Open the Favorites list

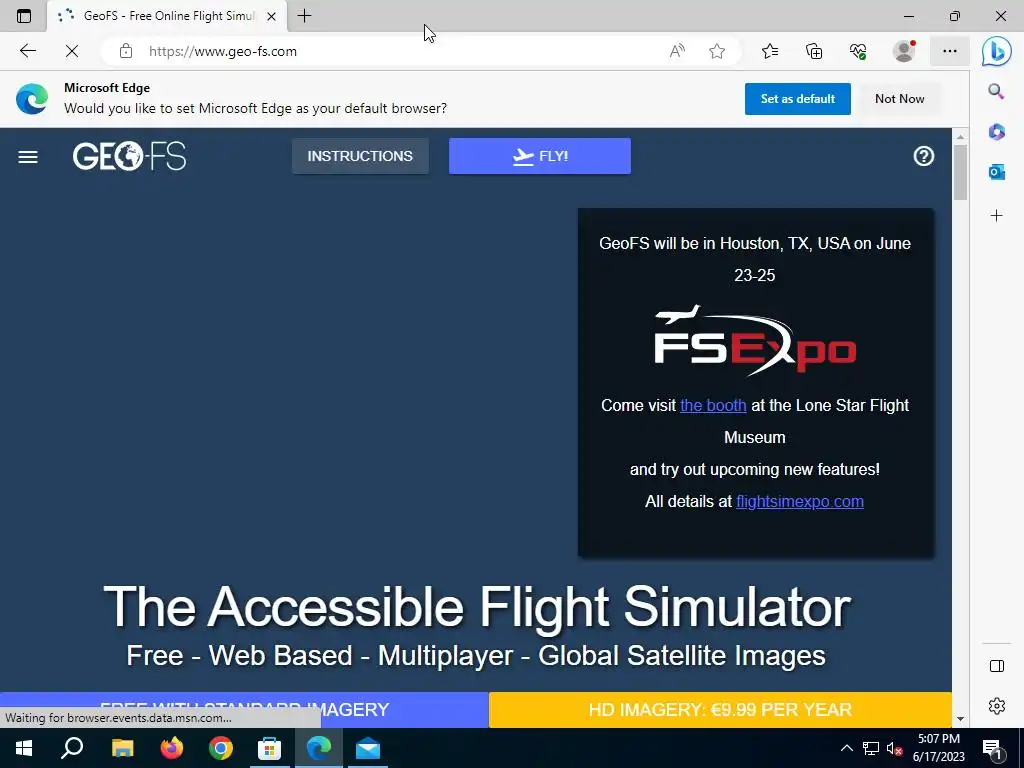[770, 51]
